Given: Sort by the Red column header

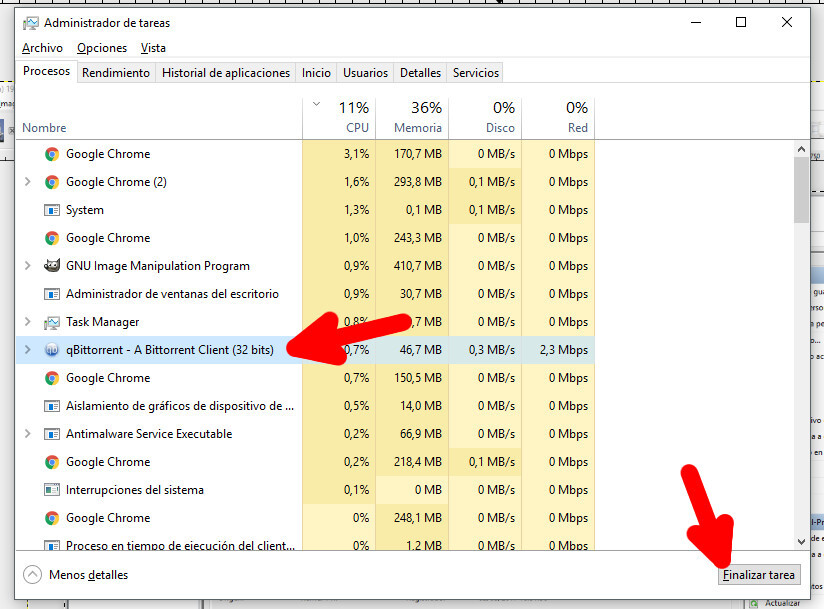Looking at the screenshot, I should pyautogui.click(x=558, y=118).
